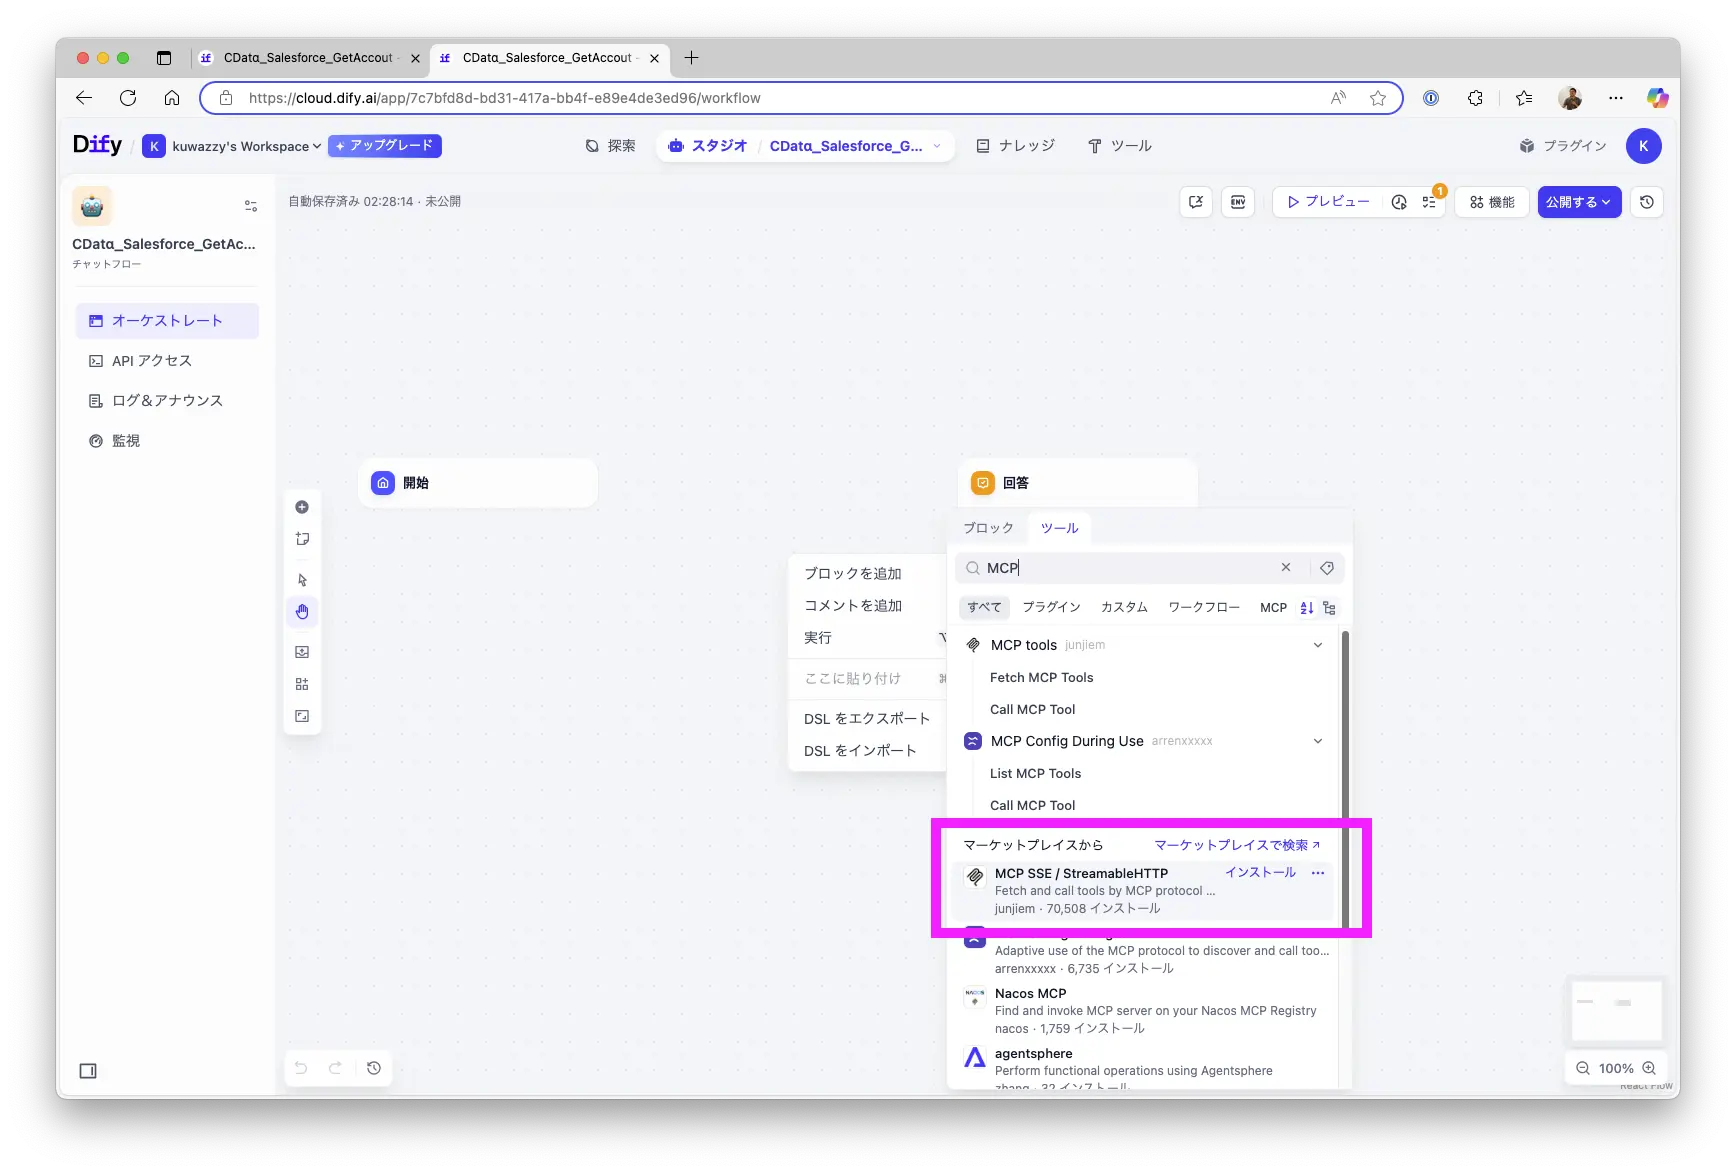This screenshot has width=1736, height=1173.
Task: Select hand mode on canvas toolbar
Action: tap(302, 612)
